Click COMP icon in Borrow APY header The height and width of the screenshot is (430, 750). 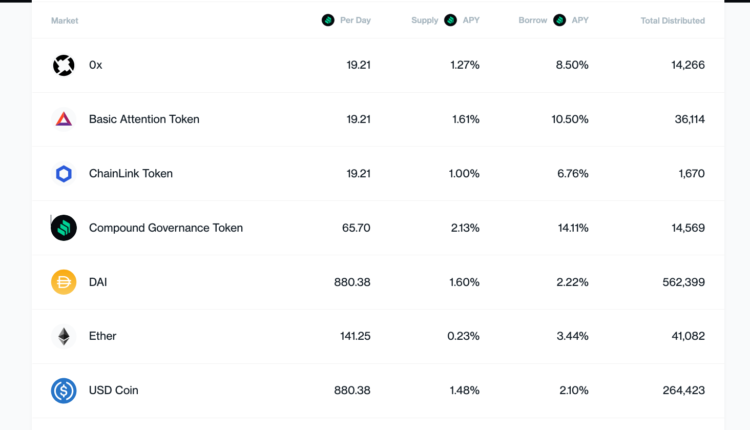click(x=560, y=20)
